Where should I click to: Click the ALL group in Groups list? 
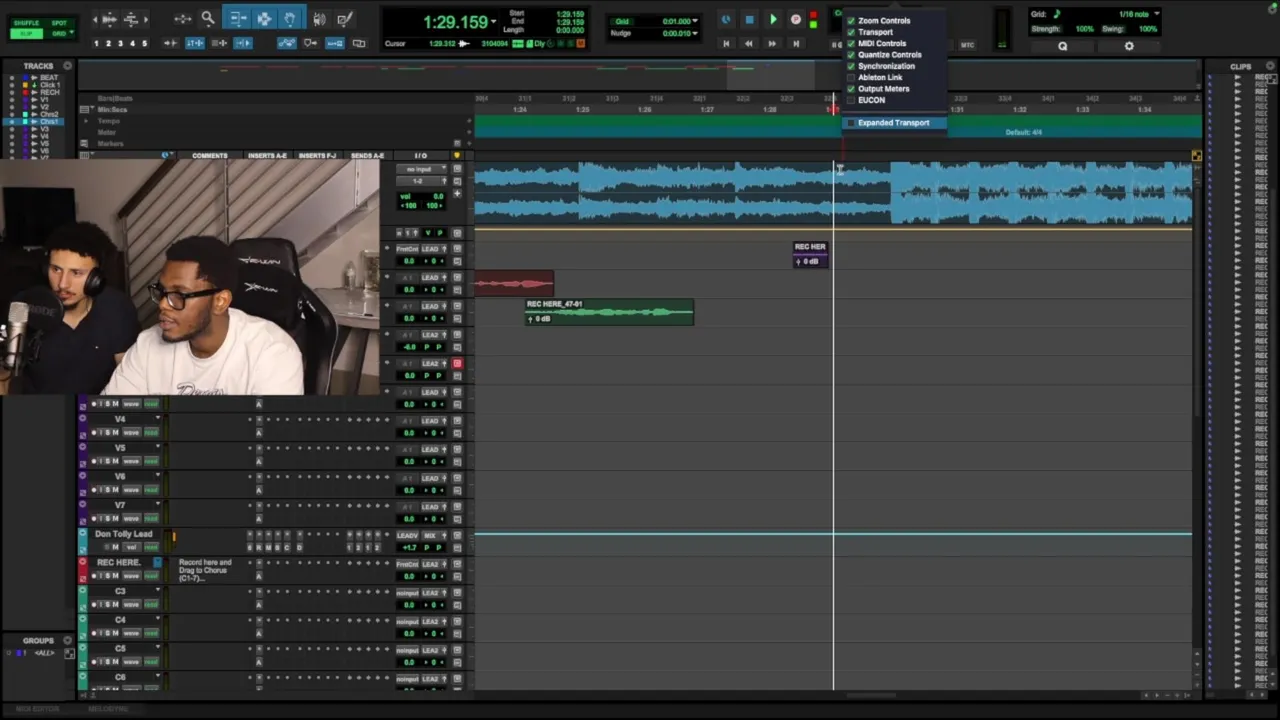44,653
